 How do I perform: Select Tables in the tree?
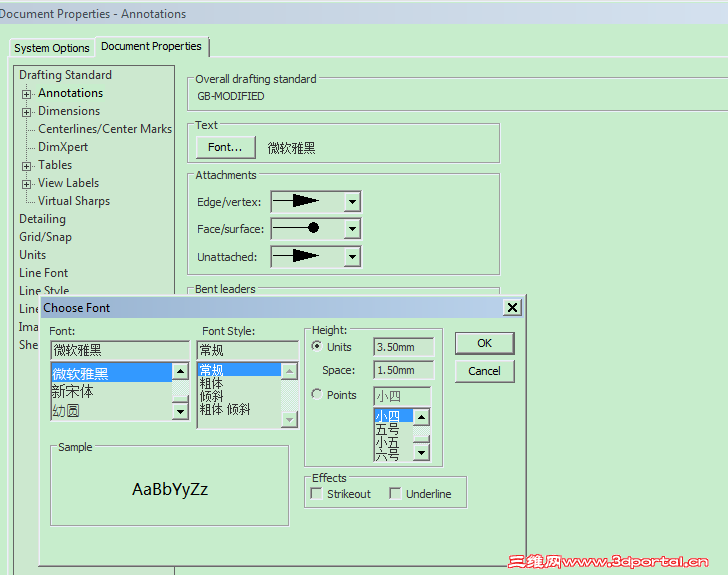[55, 165]
